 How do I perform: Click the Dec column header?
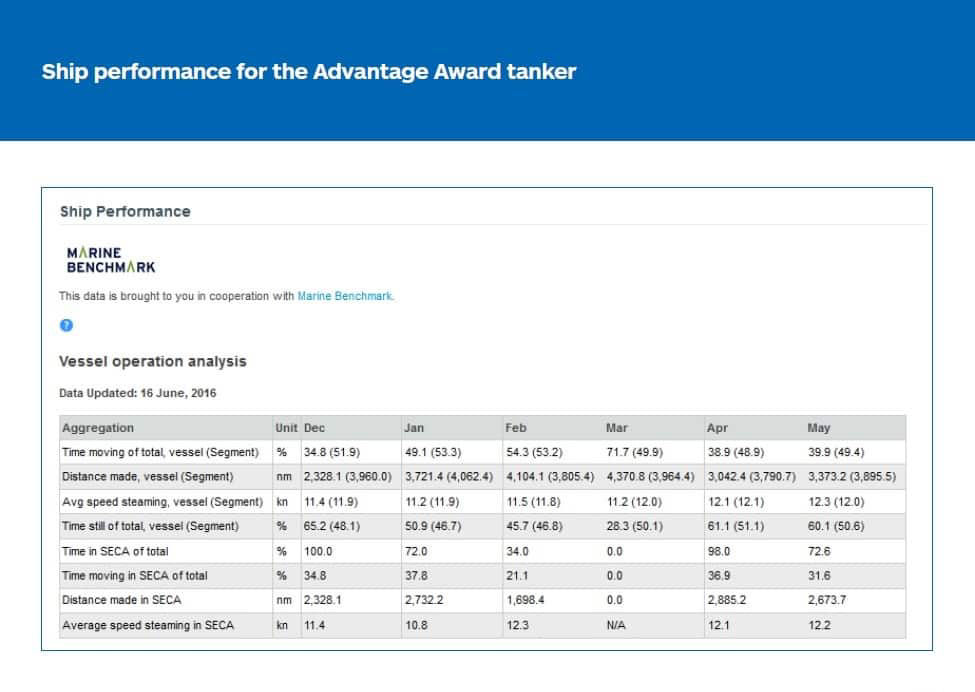pos(315,428)
